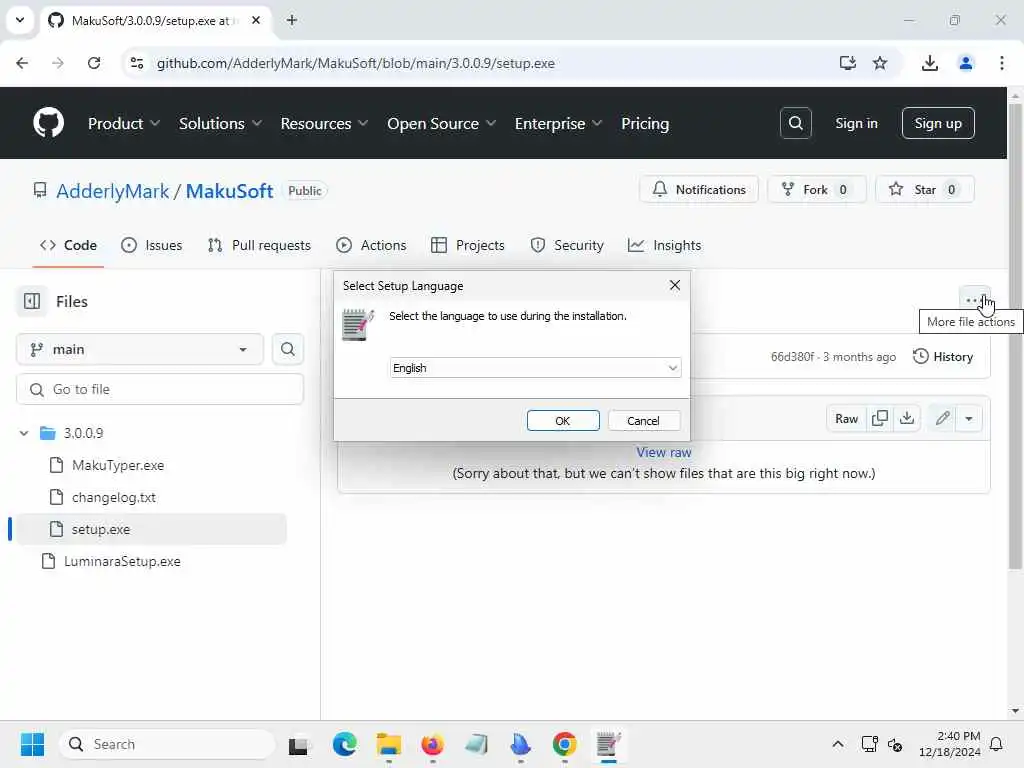Viewport: 1024px width, 768px height.
Task: Collapse the 3.0.0.9 folder
Action: (x=24, y=433)
